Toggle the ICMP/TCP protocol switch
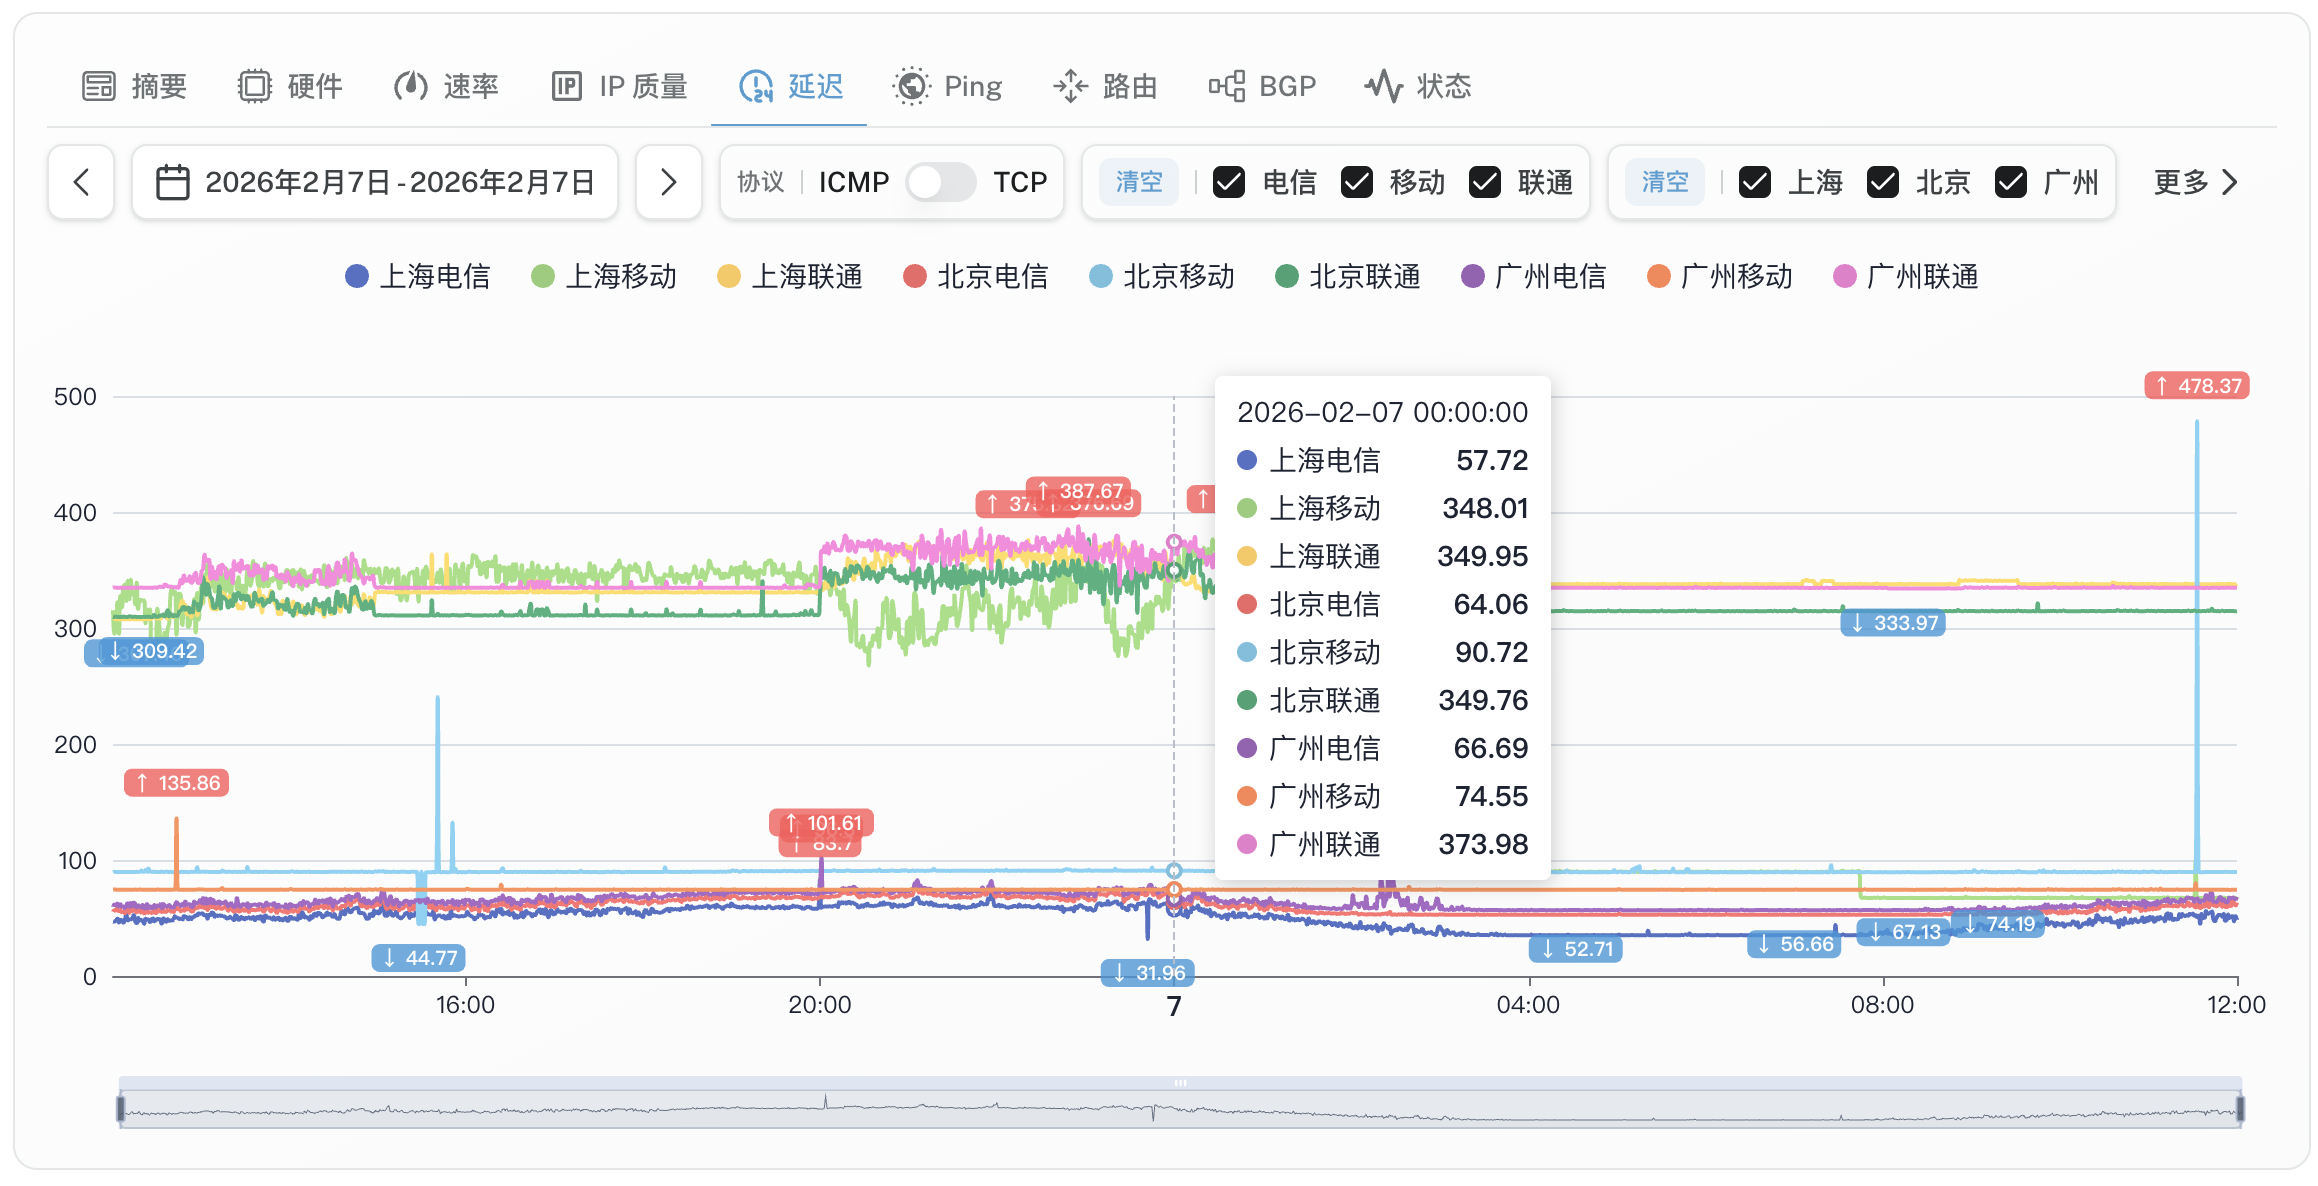The image size is (2318, 1186). [940, 182]
